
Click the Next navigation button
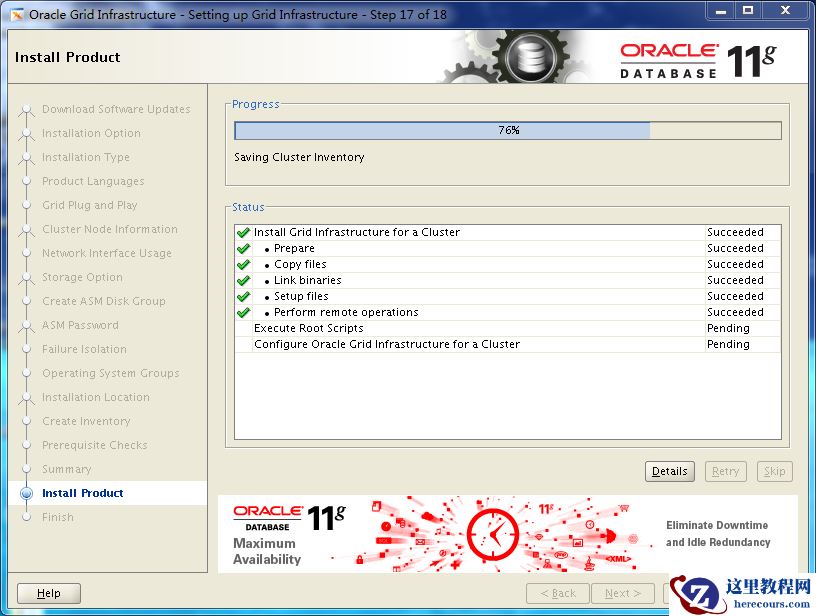(622, 593)
